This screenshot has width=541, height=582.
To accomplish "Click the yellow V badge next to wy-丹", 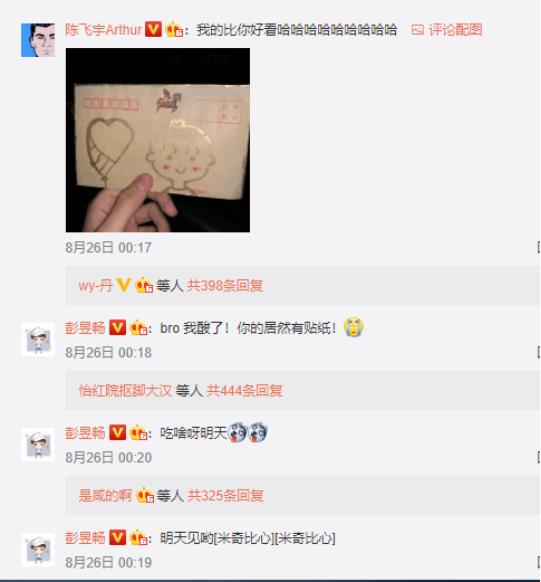I will [x=124, y=285].
